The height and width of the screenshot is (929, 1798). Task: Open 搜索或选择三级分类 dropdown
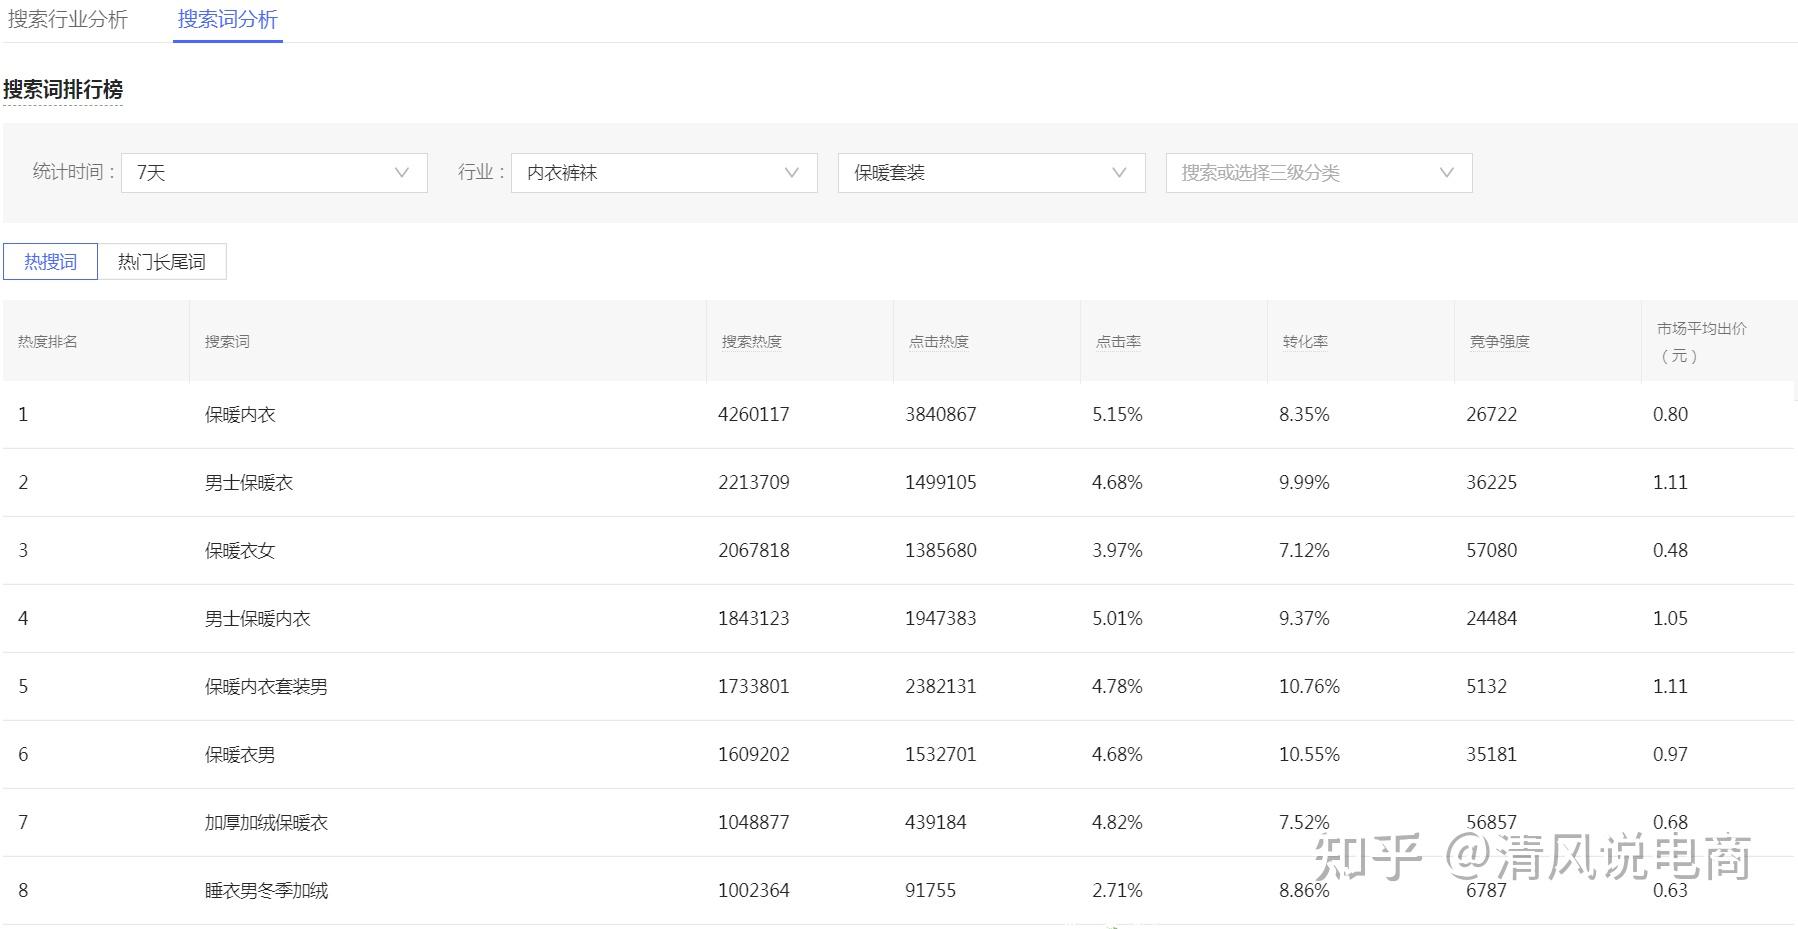1319,173
